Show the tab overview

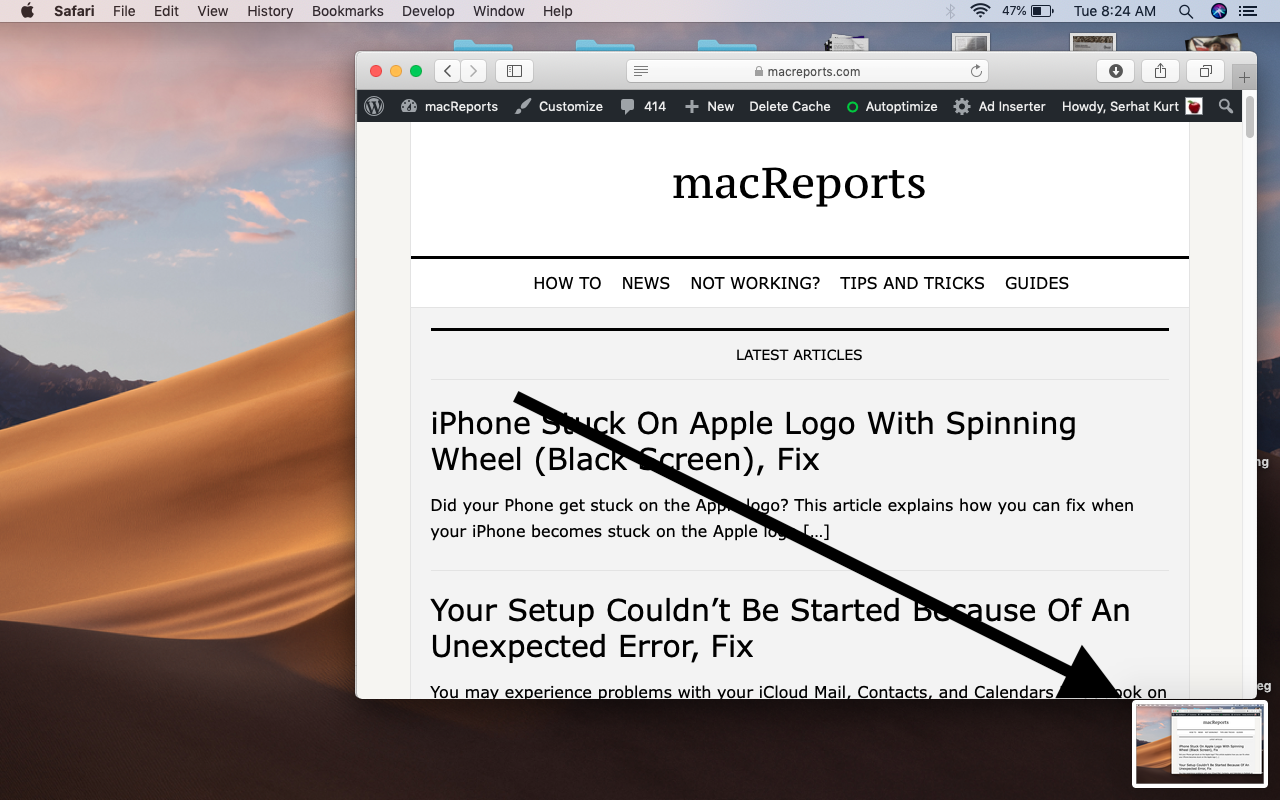click(1205, 71)
